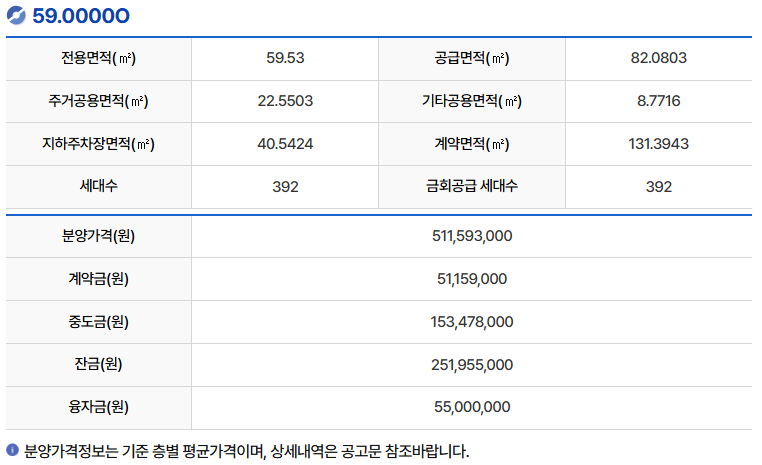This screenshot has width=762, height=465.
Task: Click the 세대수 label cell
Action: tap(98, 187)
